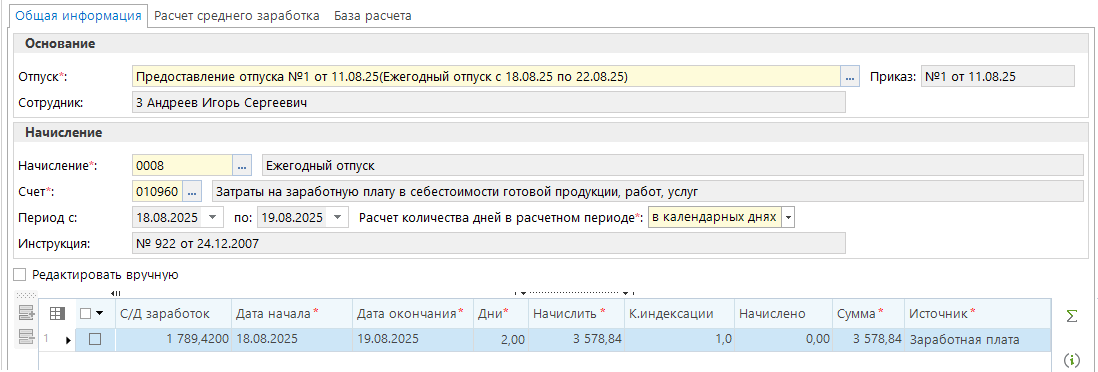Select the 'Начислено' cell 0,00
Image resolution: width=1098 pixels, height=372 pixels.
[x=784, y=340]
